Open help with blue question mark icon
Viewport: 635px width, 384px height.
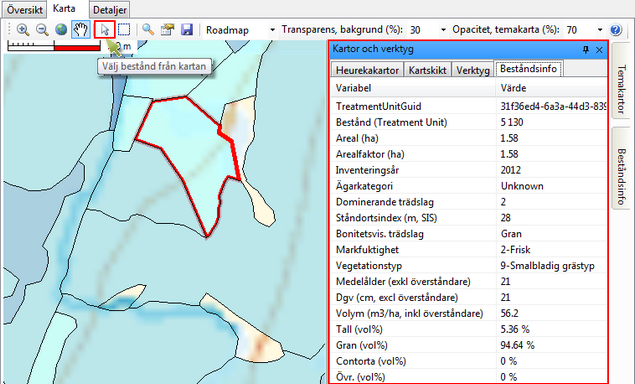click(x=616, y=30)
